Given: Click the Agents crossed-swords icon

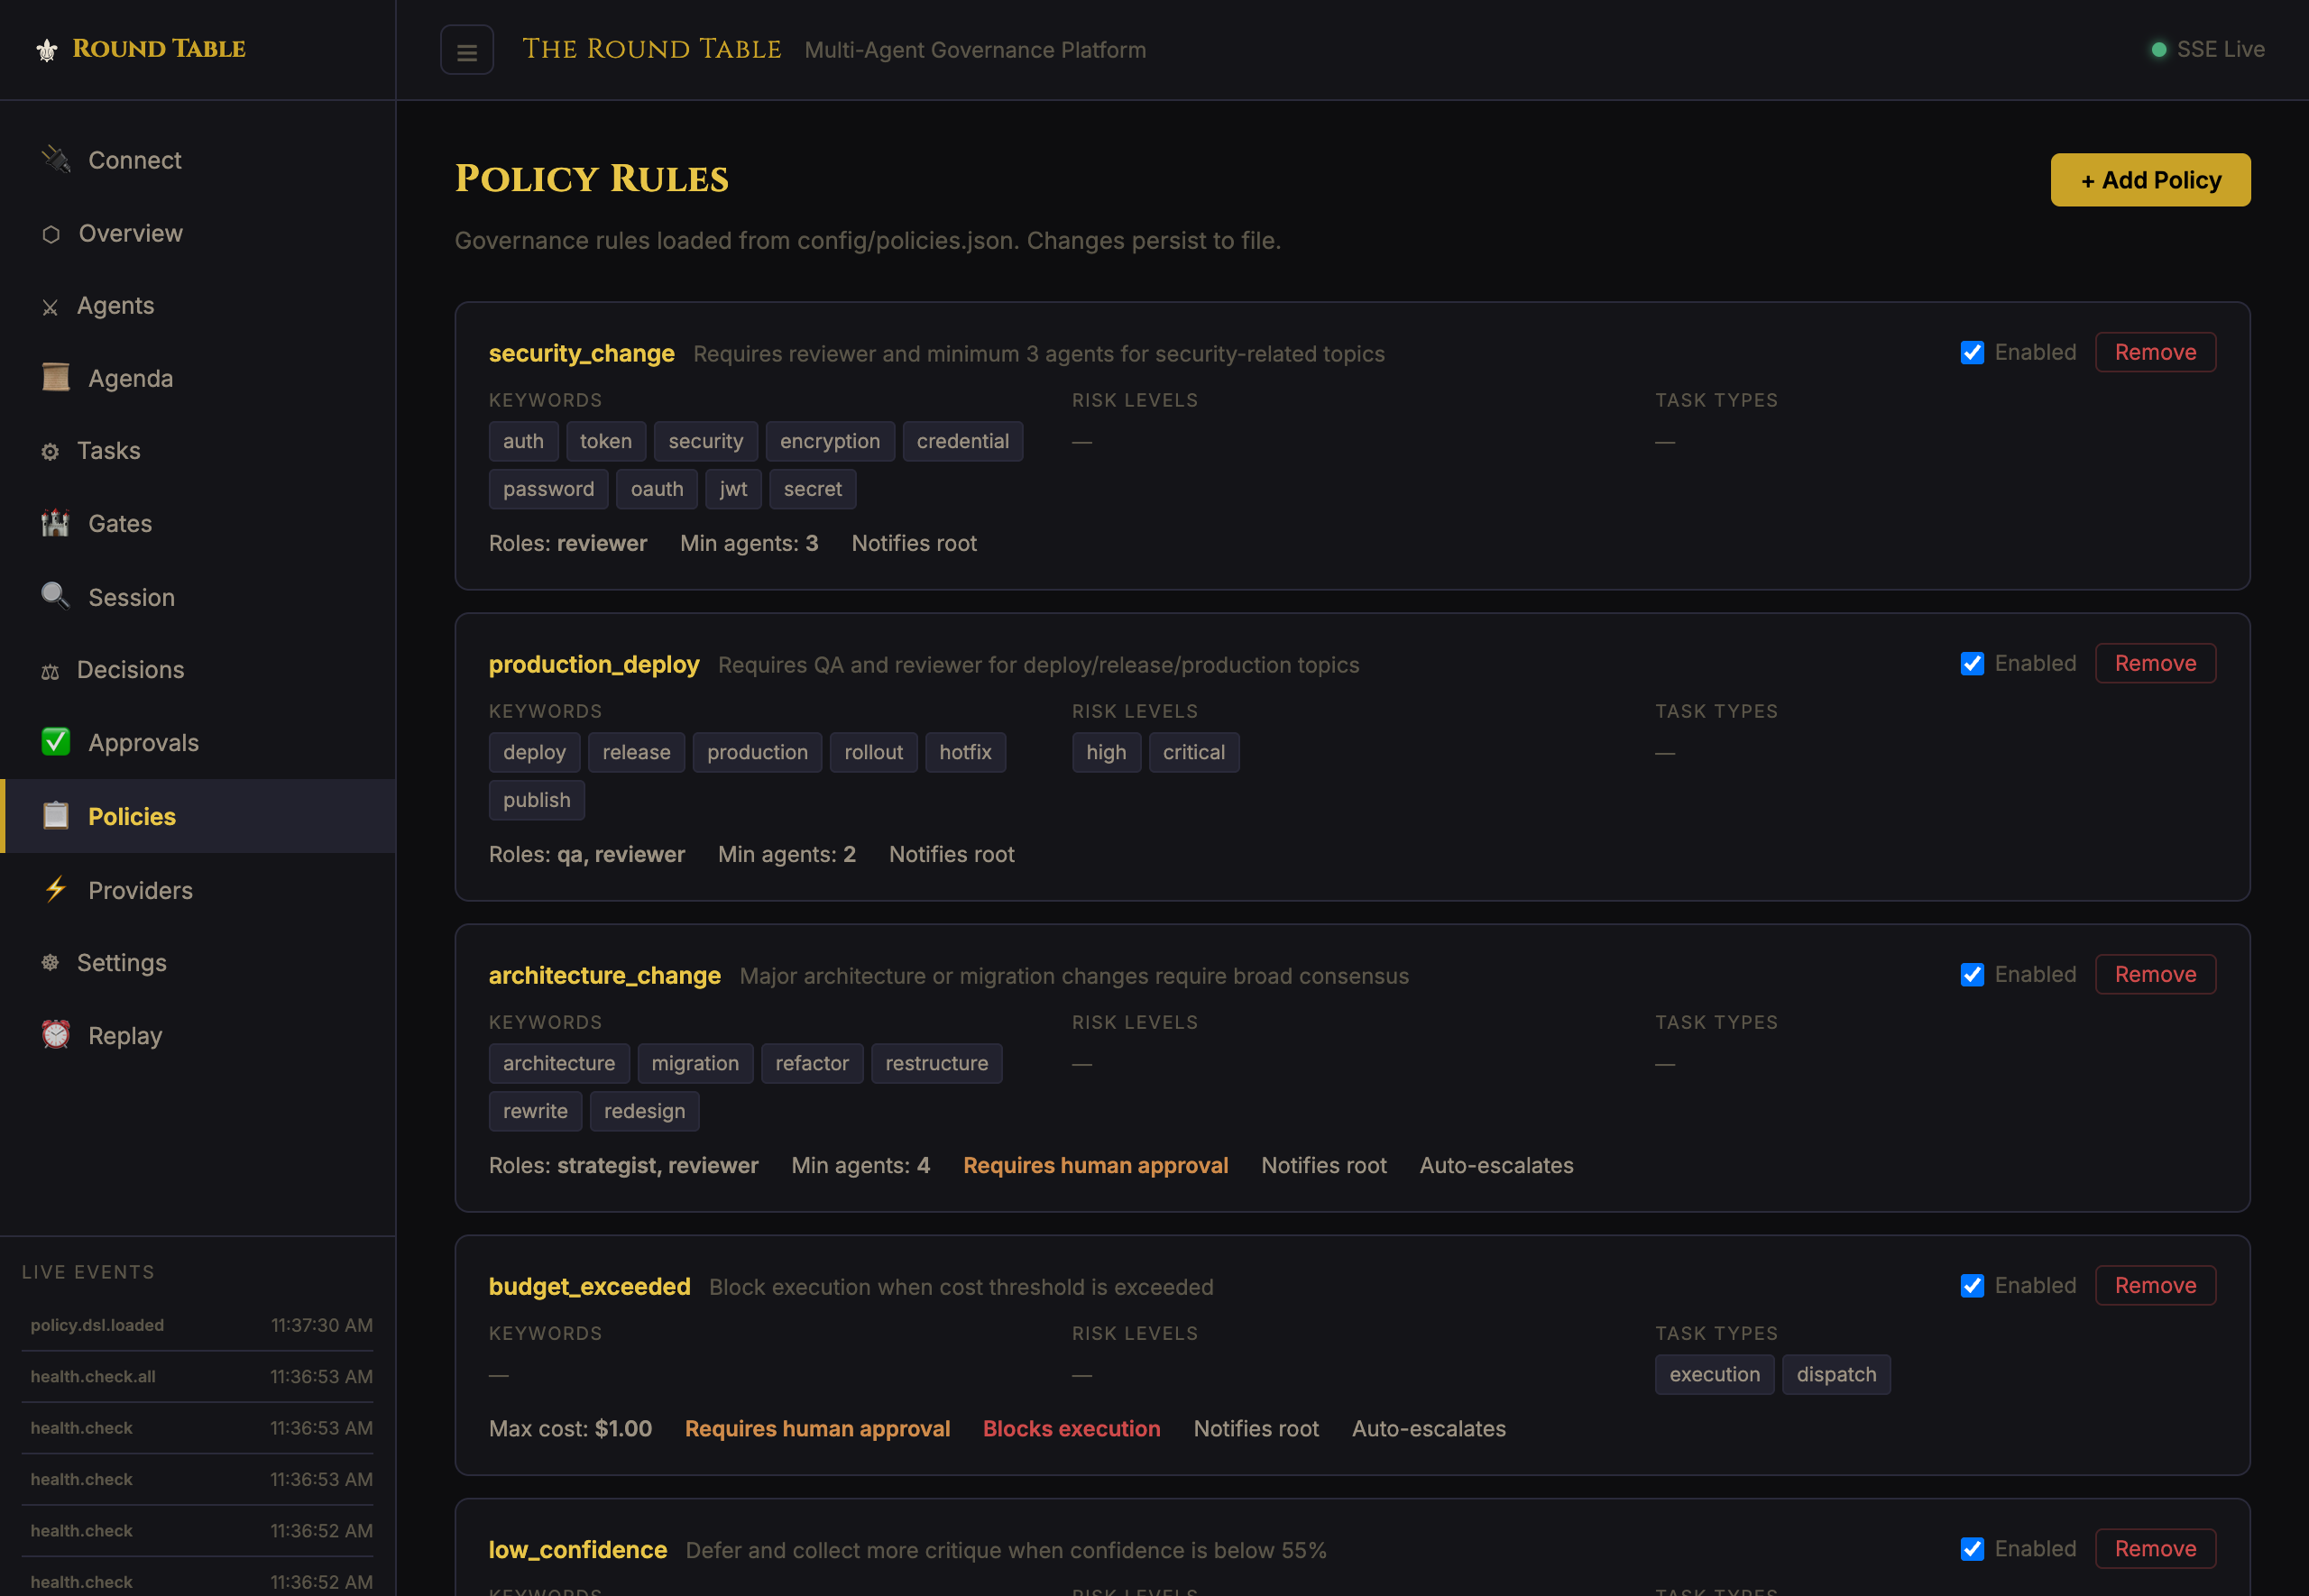Looking at the screenshot, I should tap(50, 307).
